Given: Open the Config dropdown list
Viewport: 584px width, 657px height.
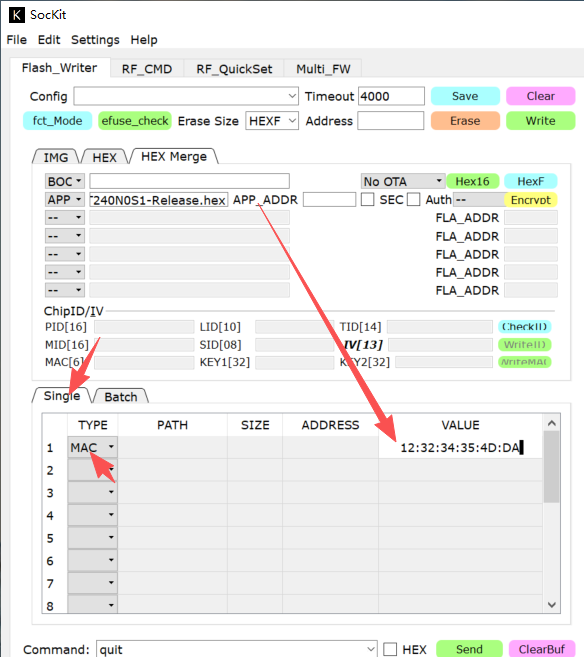Looking at the screenshot, I should [x=186, y=96].
